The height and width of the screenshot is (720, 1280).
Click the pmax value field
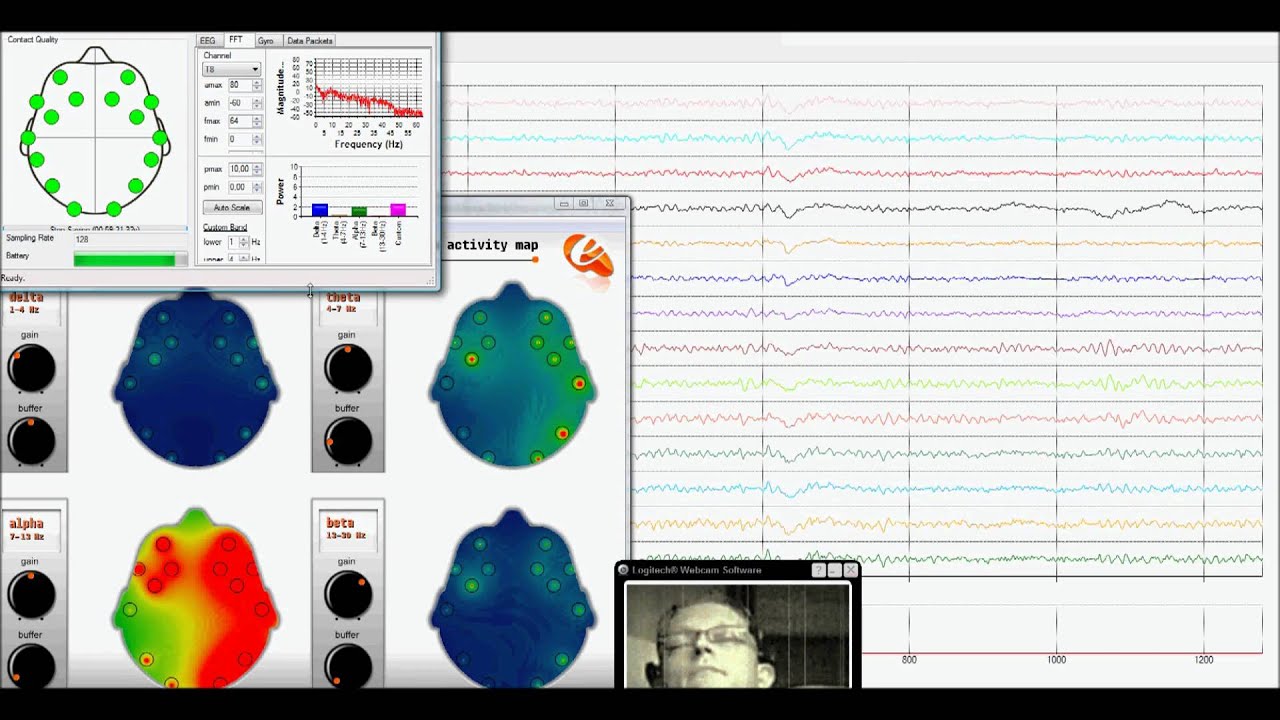coord(239,169)
